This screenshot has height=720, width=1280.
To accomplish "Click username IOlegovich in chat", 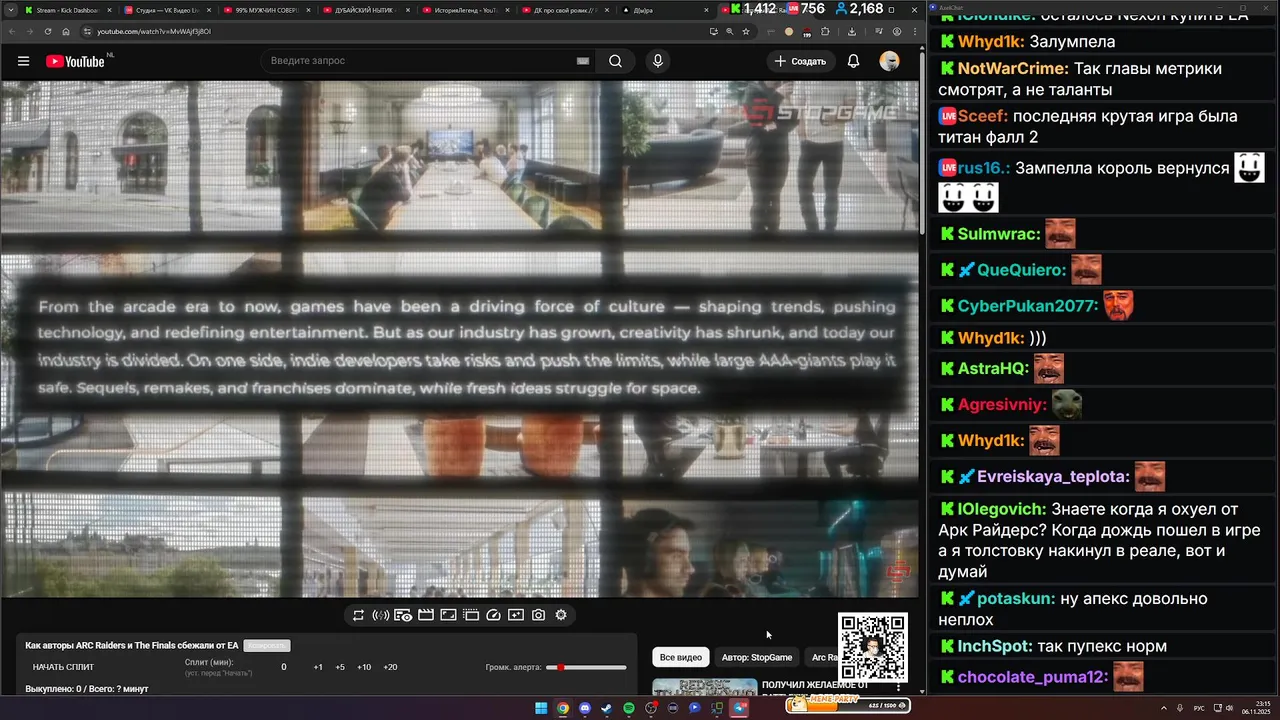I will 1002,509.
